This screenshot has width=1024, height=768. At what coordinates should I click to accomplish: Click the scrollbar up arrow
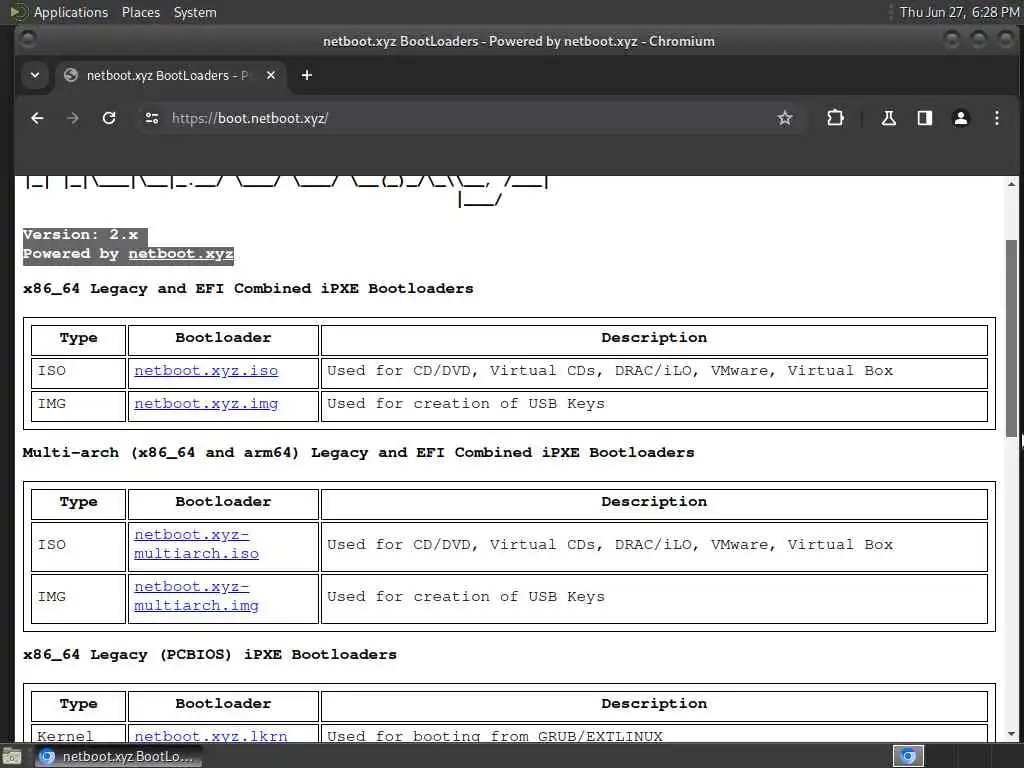click(x=1011, y=184)
